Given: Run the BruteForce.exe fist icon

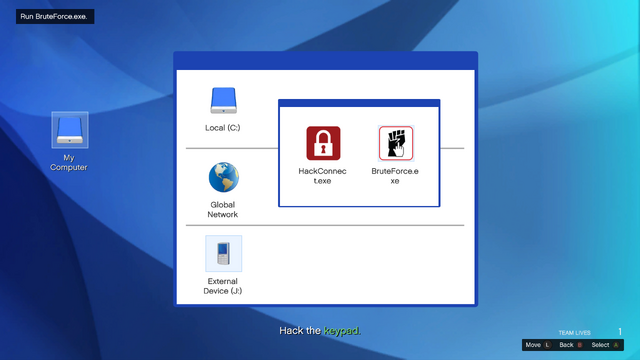Looking at the screenshot, I should point(396,143).
